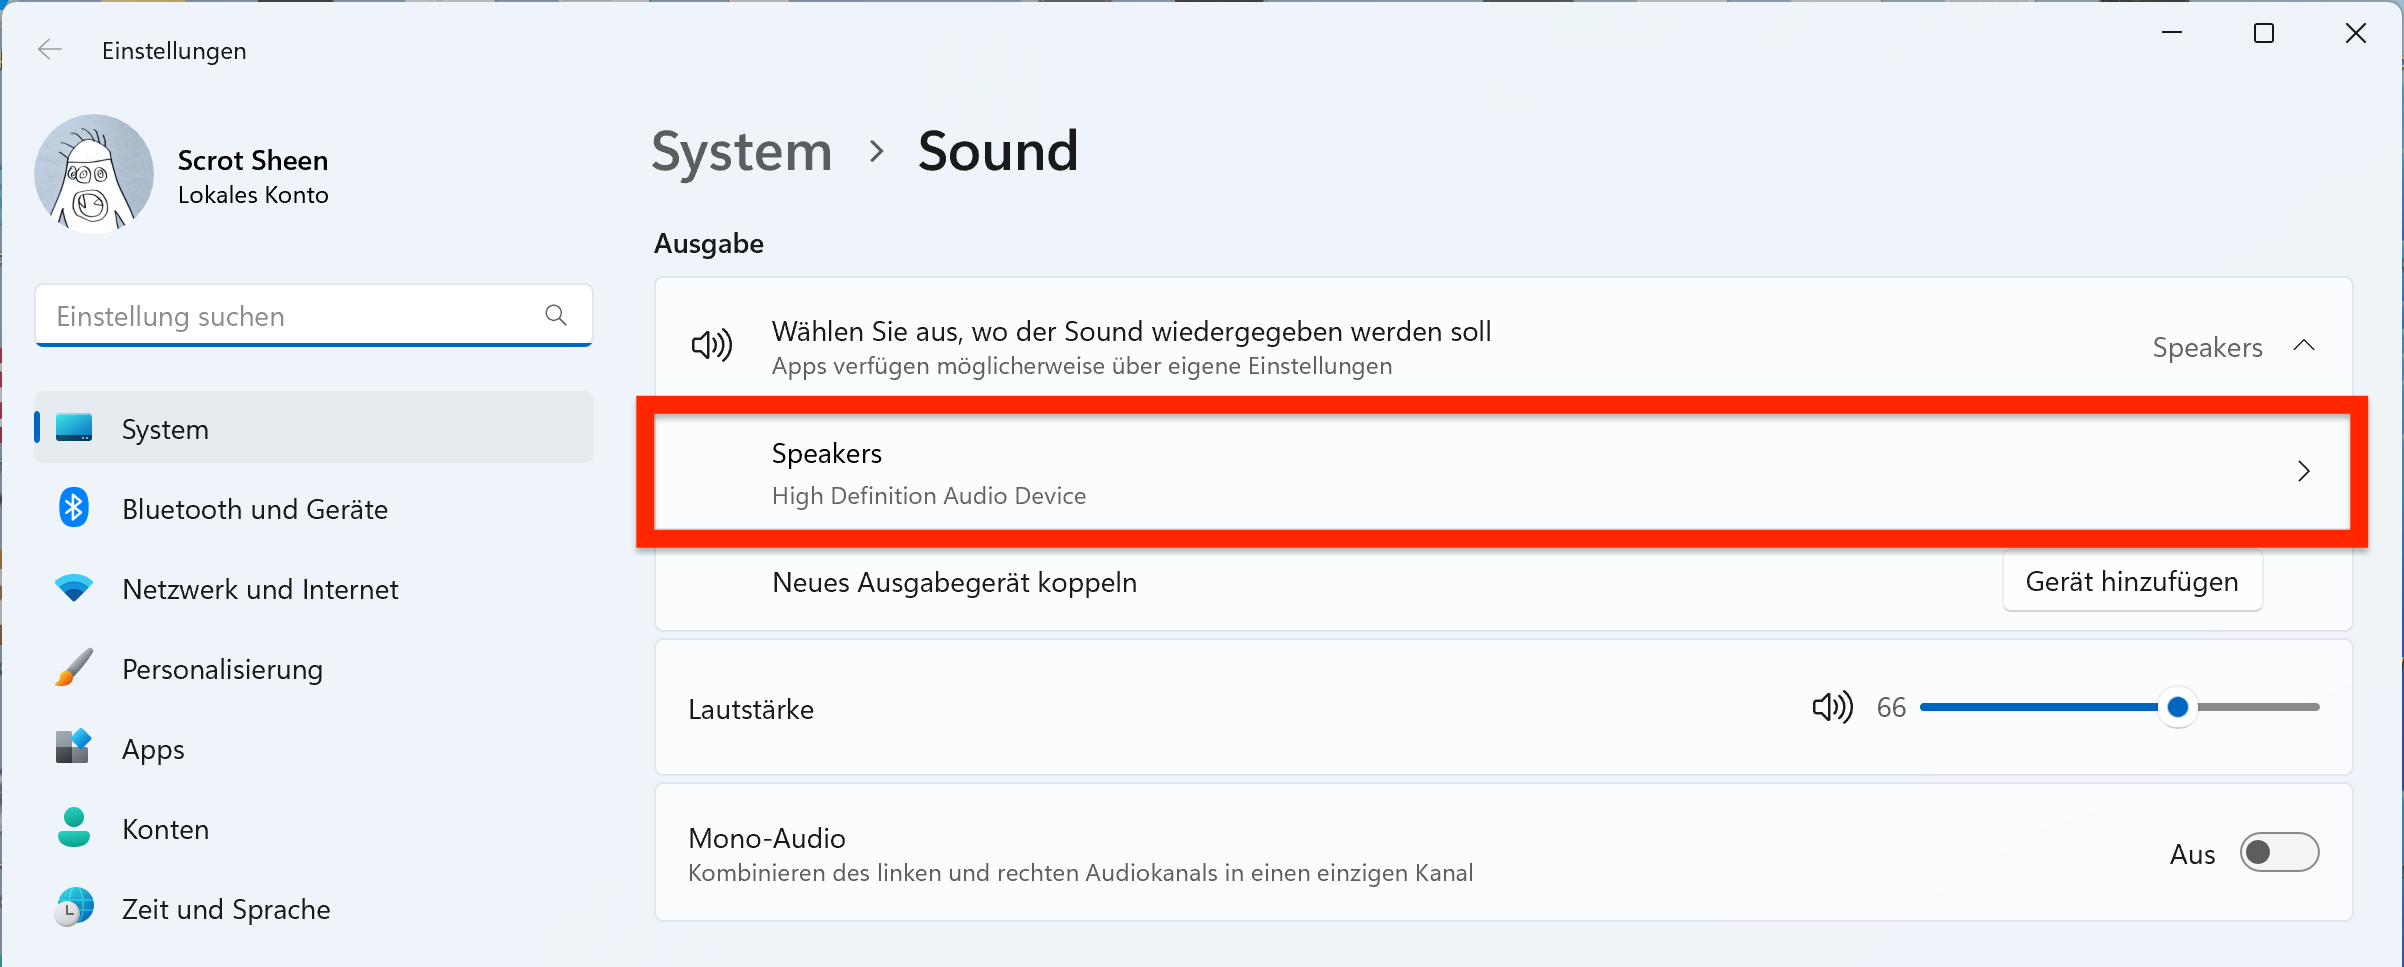
Task: Click the back arrow icon
Action: [x=49, y=50]
